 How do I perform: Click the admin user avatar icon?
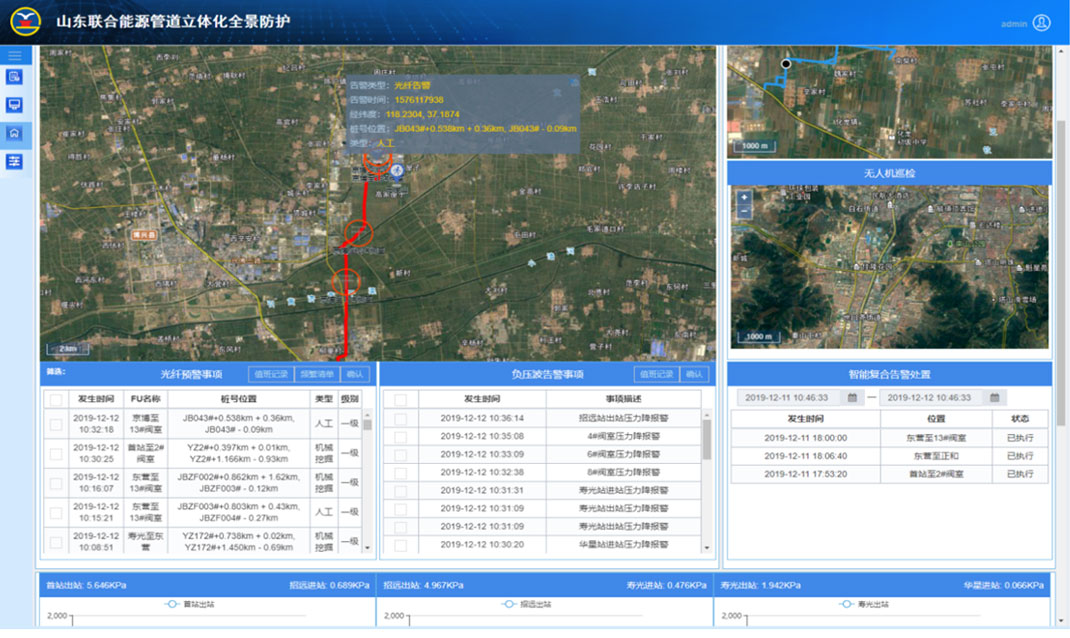click(x=1041, y=22)
